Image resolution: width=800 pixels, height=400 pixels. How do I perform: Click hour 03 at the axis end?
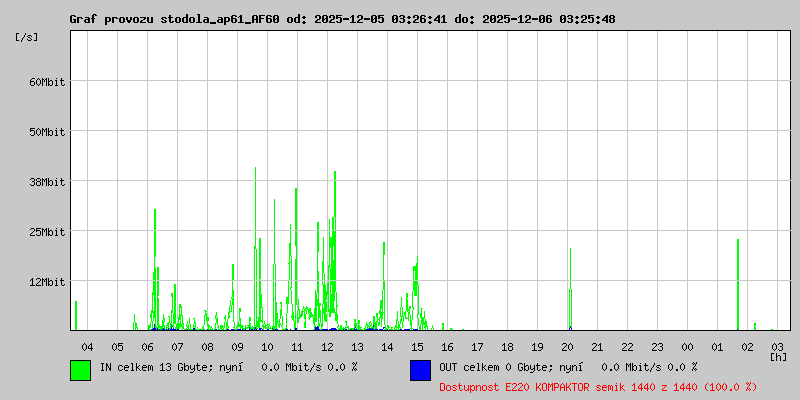coord(777,346)
